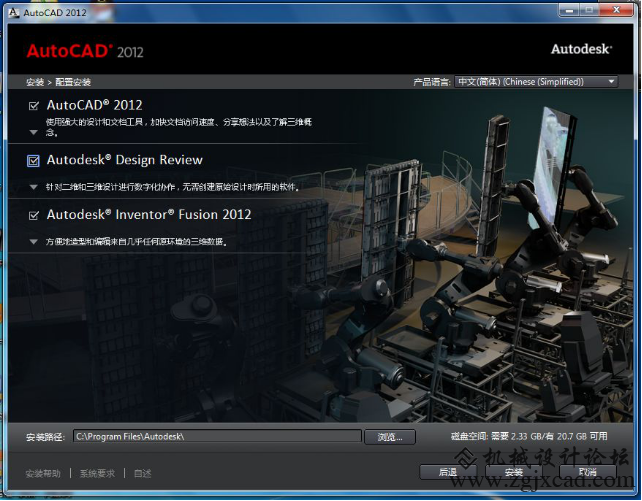The height and width of the screenshot is (501, 642).
Task: Click the install path input field
Action: click(x=217, y=436)
